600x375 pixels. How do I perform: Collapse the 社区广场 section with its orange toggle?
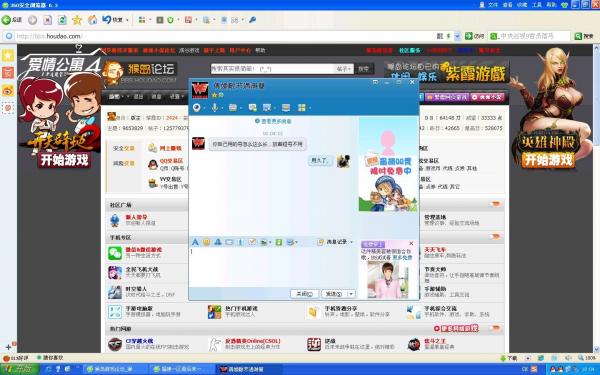pos(495,204)
